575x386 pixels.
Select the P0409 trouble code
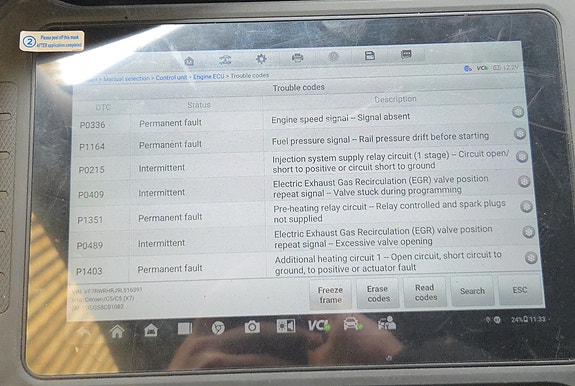point(91,195)
